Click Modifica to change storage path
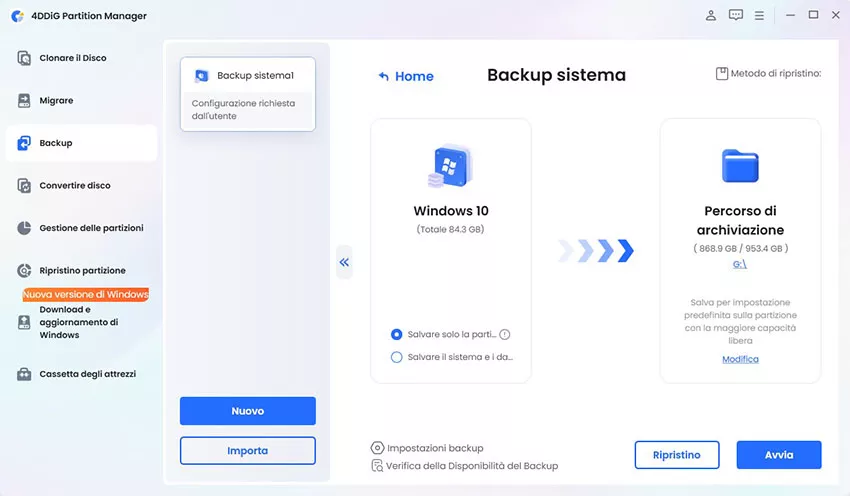 [x=740, y=359]
